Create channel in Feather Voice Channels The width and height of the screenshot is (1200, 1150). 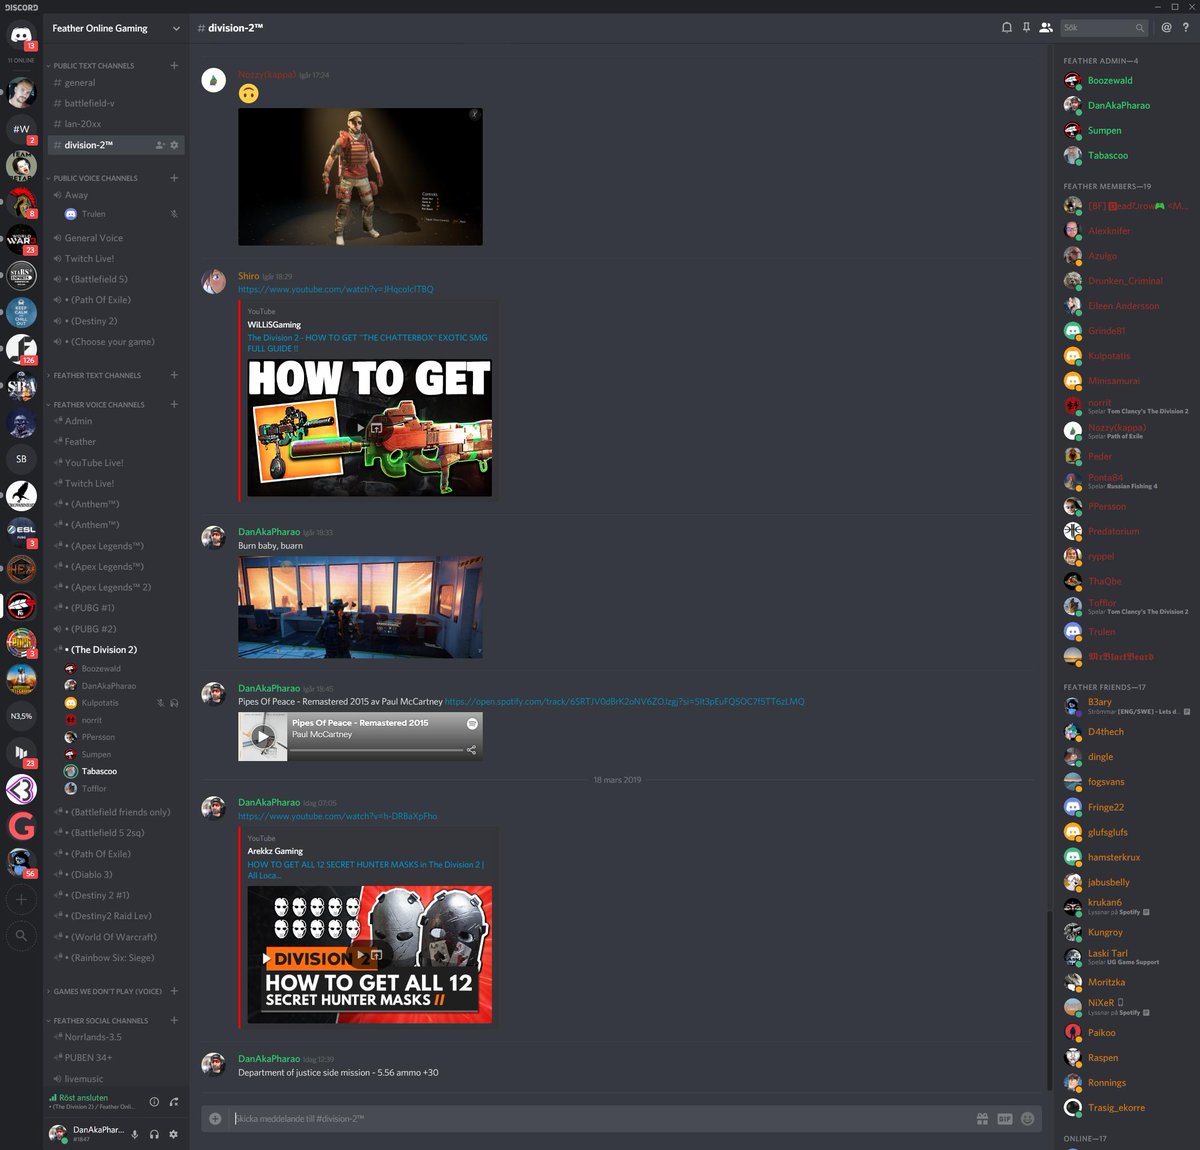click(174, 404)
